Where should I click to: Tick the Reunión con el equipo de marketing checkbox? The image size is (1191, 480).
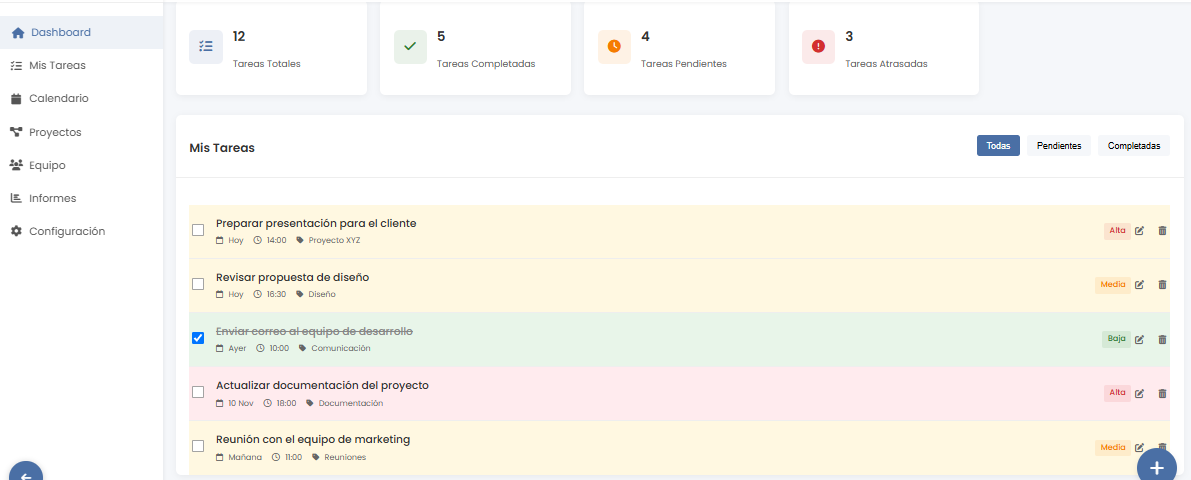tap(198, 446)
